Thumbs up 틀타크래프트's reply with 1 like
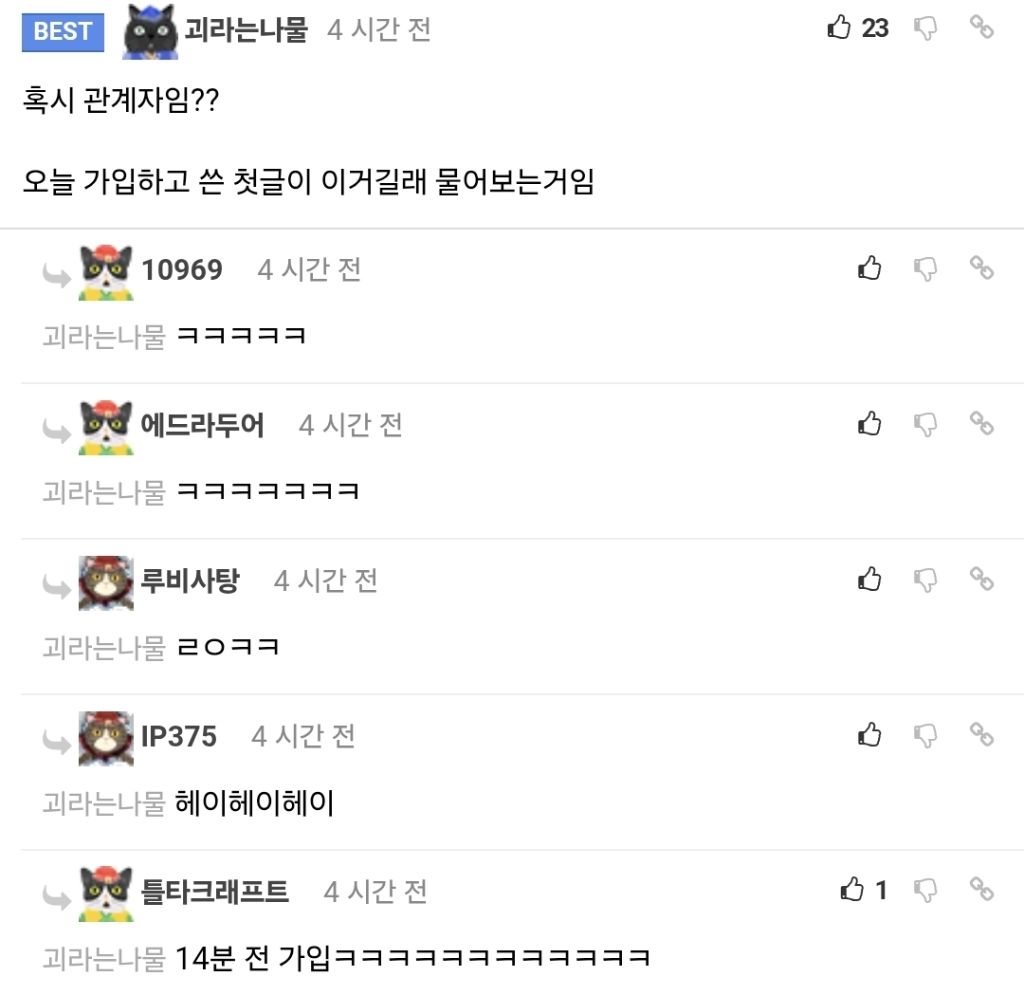Viewport: 1024px width, 995px height. (852, 889)
